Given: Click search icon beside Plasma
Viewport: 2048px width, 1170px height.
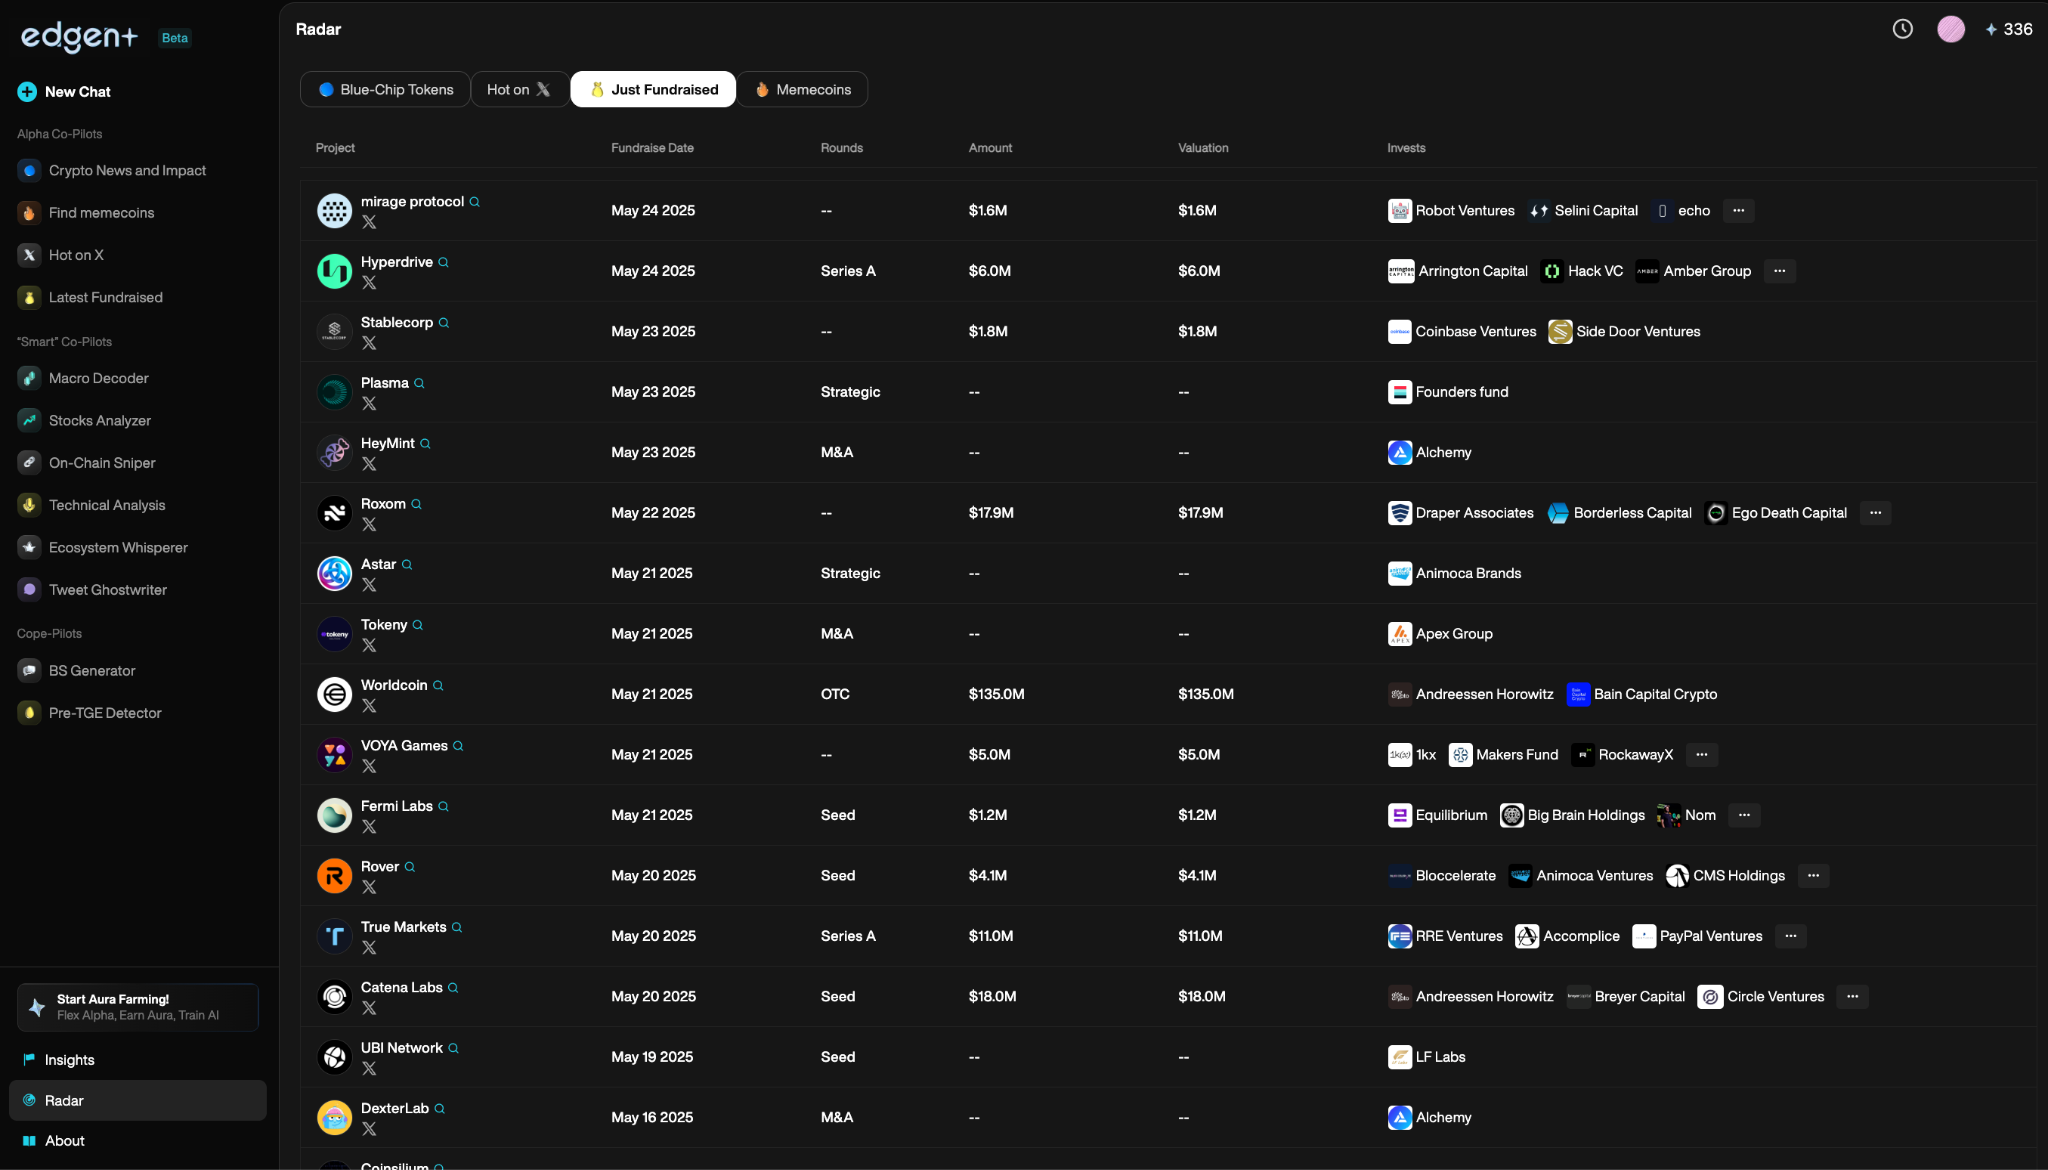Looking at the screenshot, I should click(419, 384).
